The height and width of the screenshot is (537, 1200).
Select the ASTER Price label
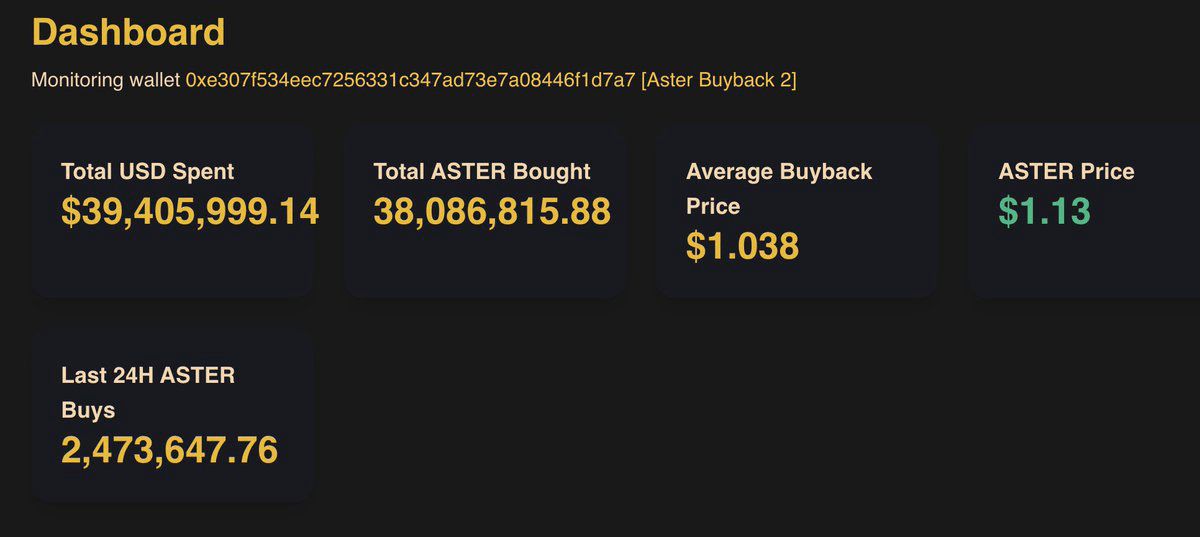coord(1066,171)
